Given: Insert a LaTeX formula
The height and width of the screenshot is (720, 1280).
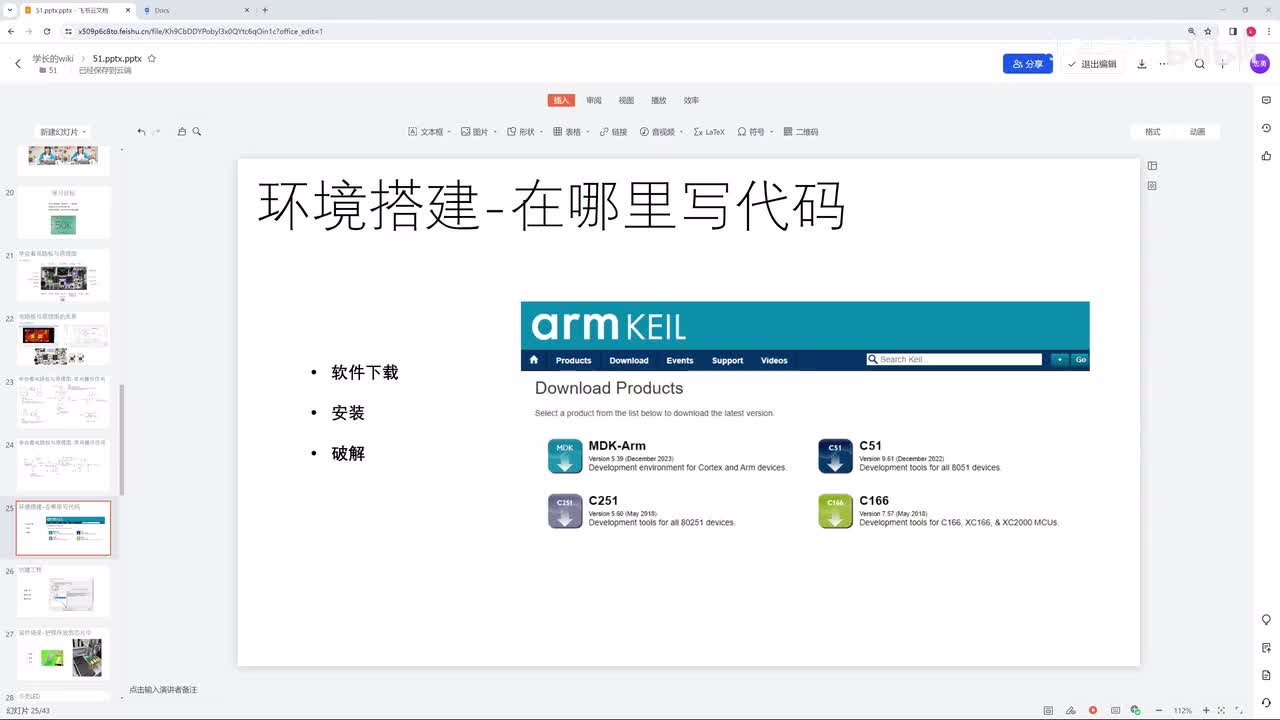Looking at the screenshot, I should click(709, 132).
